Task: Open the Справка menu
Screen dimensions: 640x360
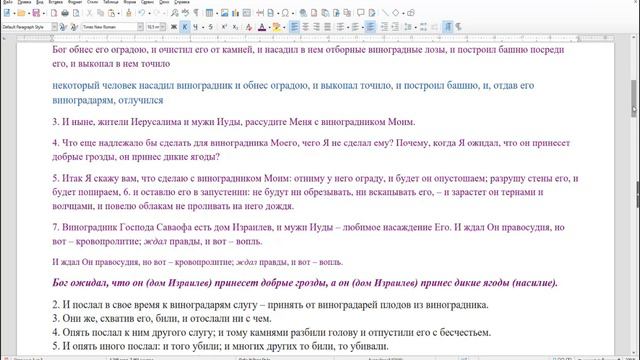Action: click(x=182, y=2)
